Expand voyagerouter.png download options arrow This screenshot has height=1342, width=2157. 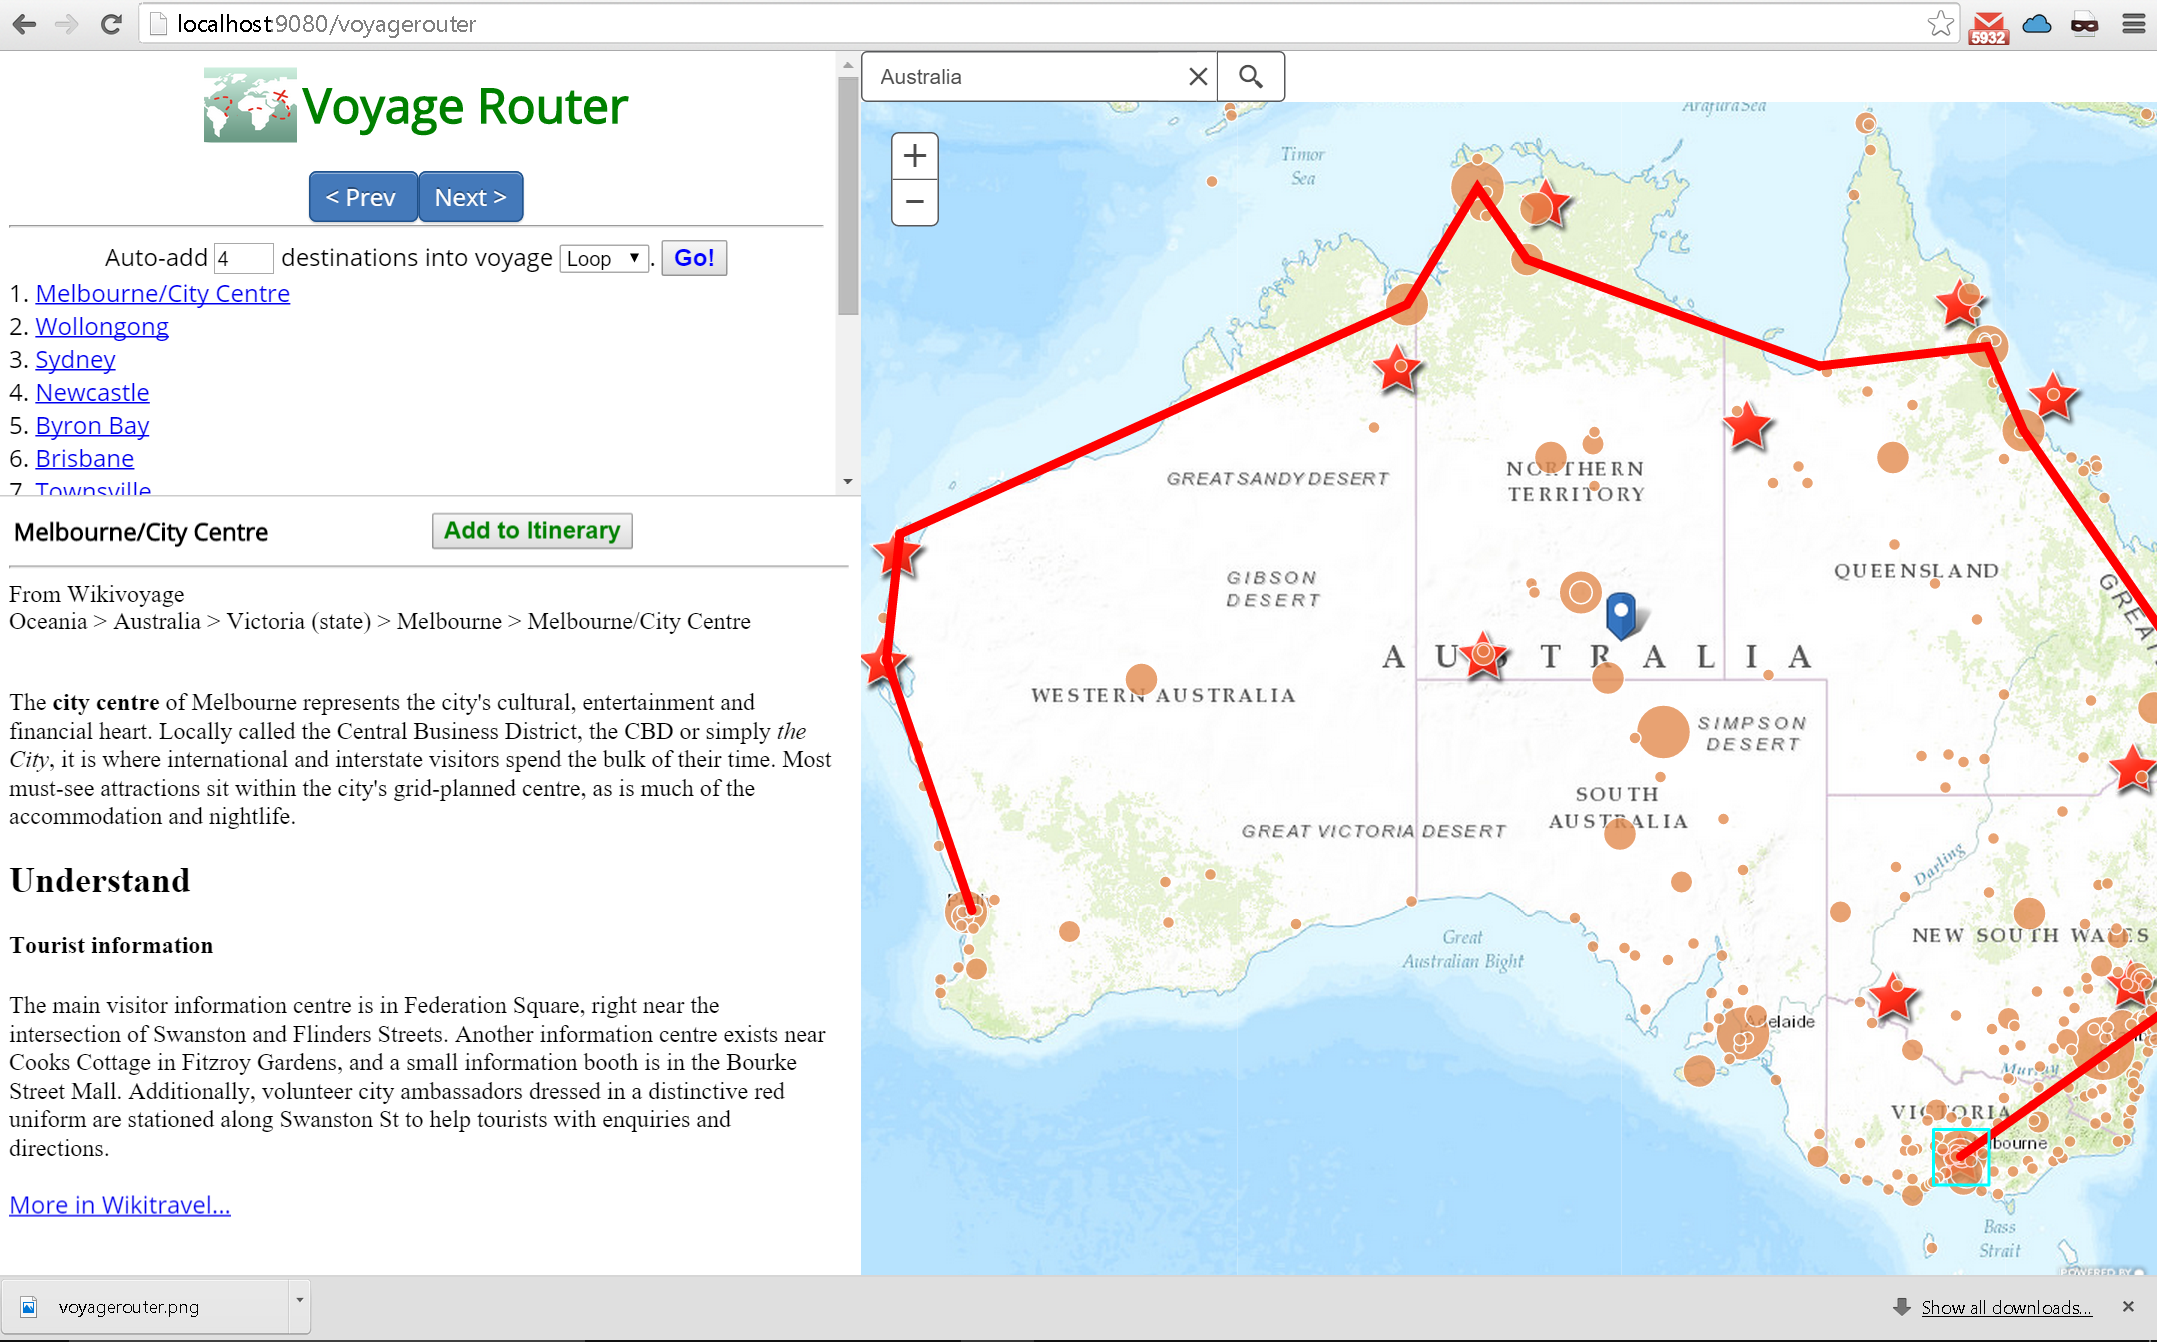[299, 1300]
